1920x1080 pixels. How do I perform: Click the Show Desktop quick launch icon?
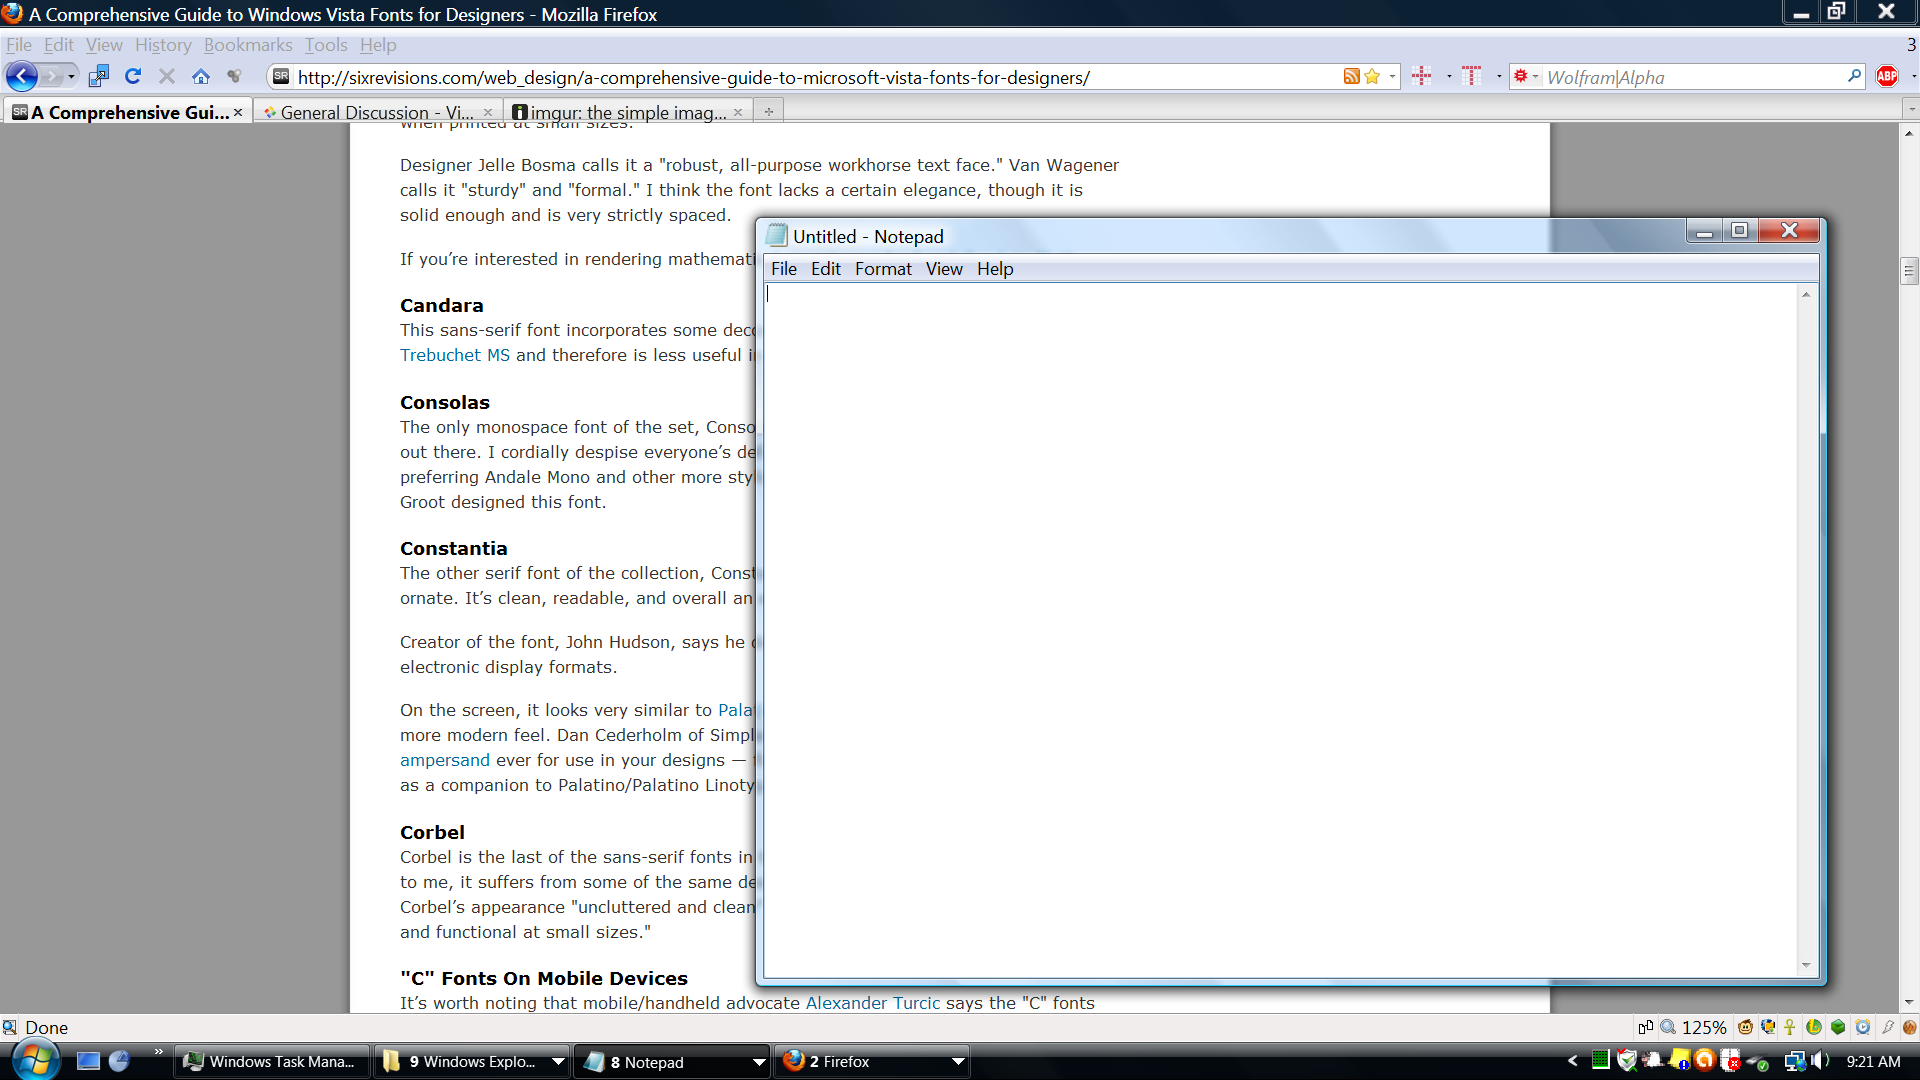point(88,1062)
